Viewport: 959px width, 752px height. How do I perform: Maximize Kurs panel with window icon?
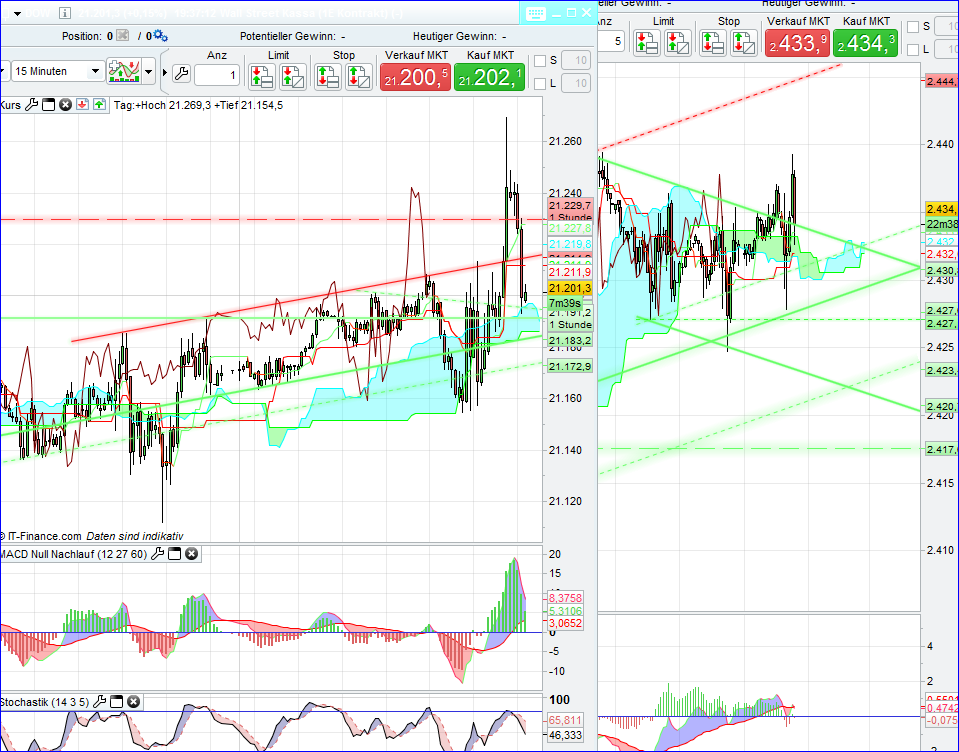click(48, 105)
